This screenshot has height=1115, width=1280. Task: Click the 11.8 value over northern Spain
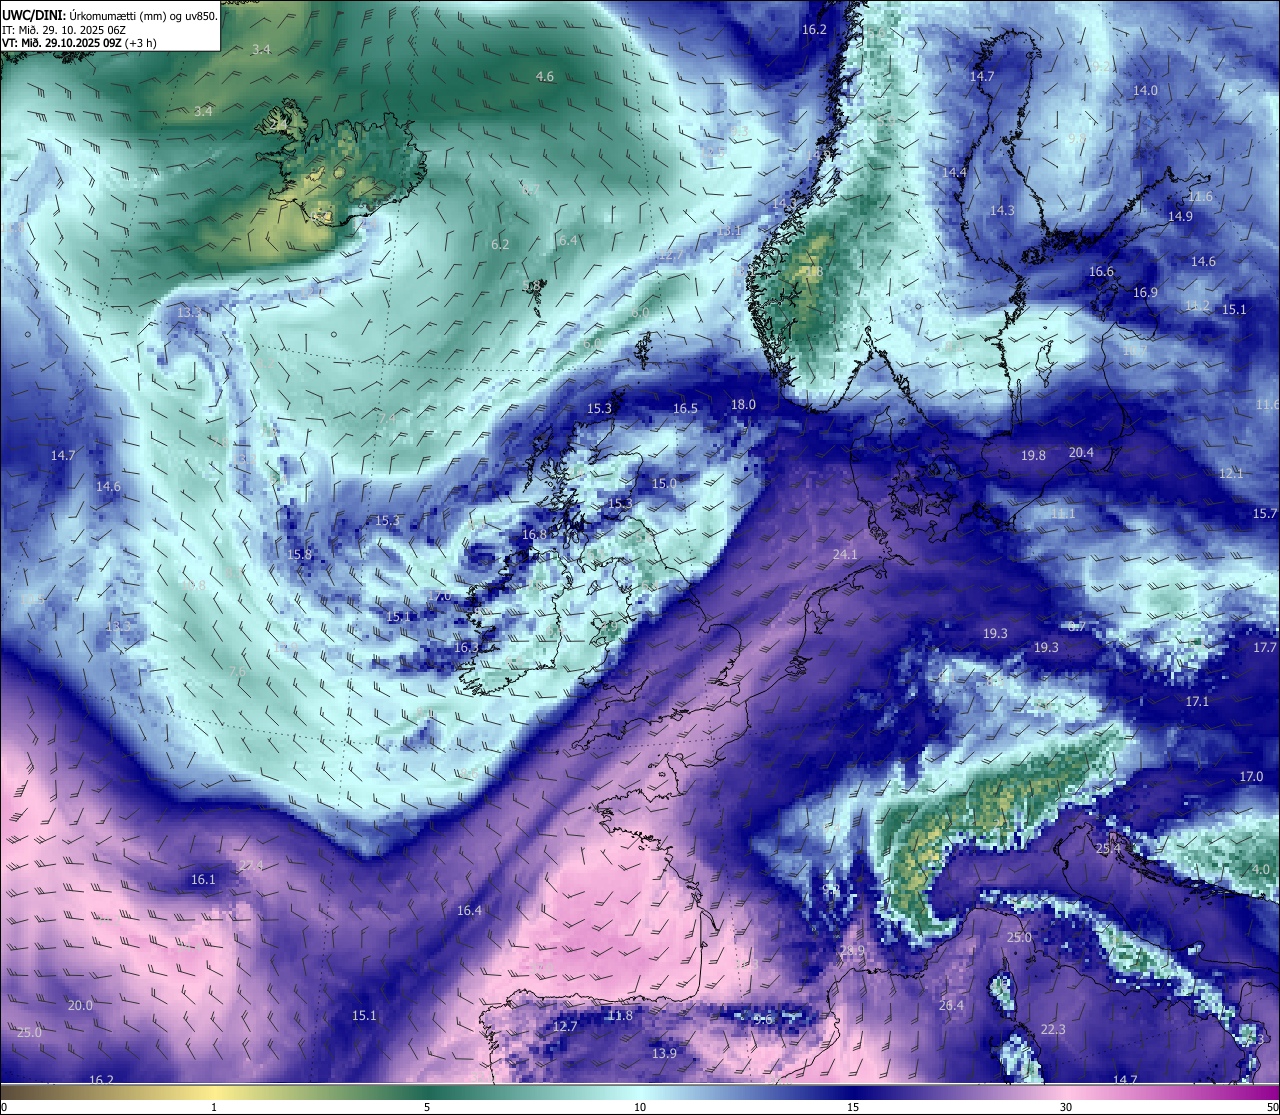click(x=621, y=1016)
